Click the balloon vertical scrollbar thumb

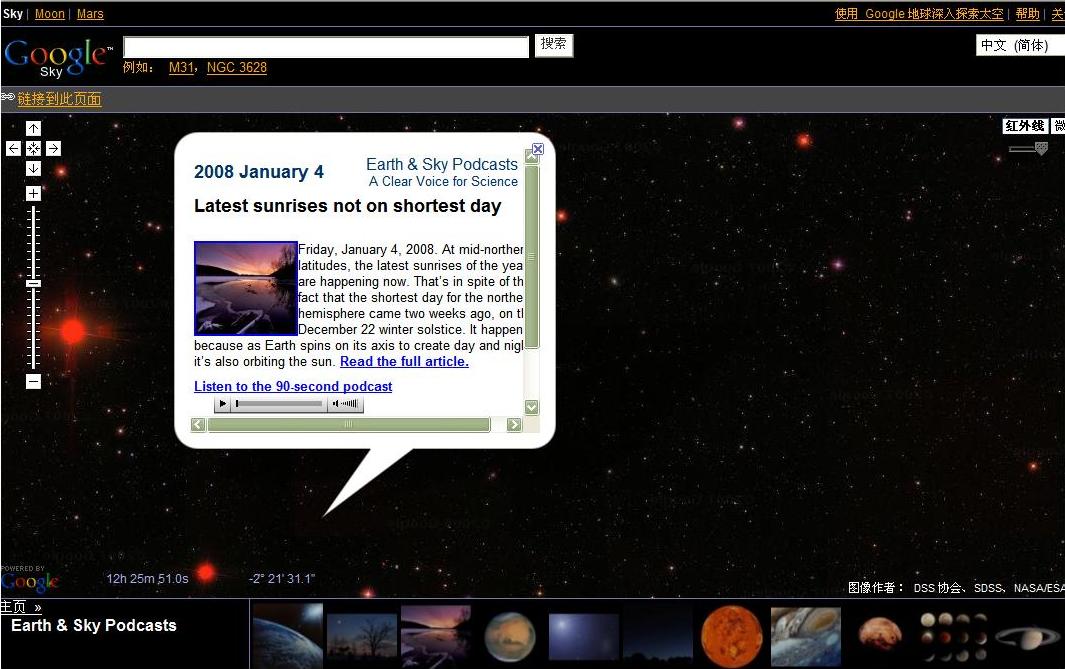pyautogui.click(x=532, y=256)
